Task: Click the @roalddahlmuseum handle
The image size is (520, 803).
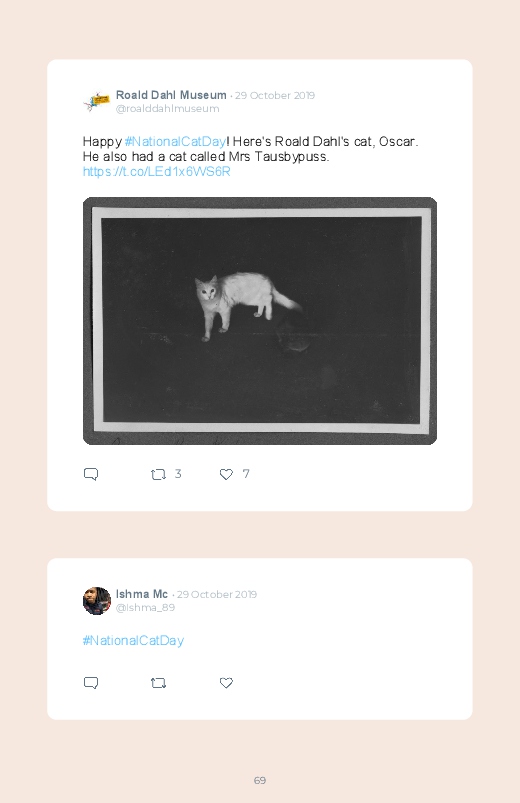Action: pos(168,109)
